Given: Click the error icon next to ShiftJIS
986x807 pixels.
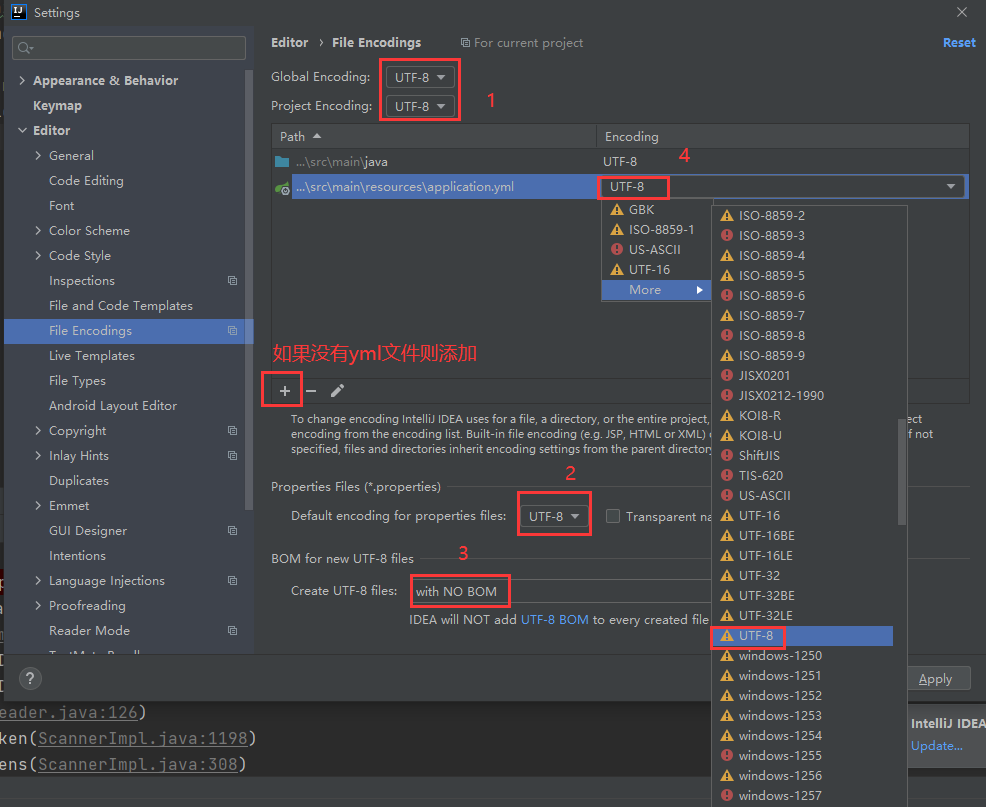Looking at the screenshot, I should tap(725, 455).
